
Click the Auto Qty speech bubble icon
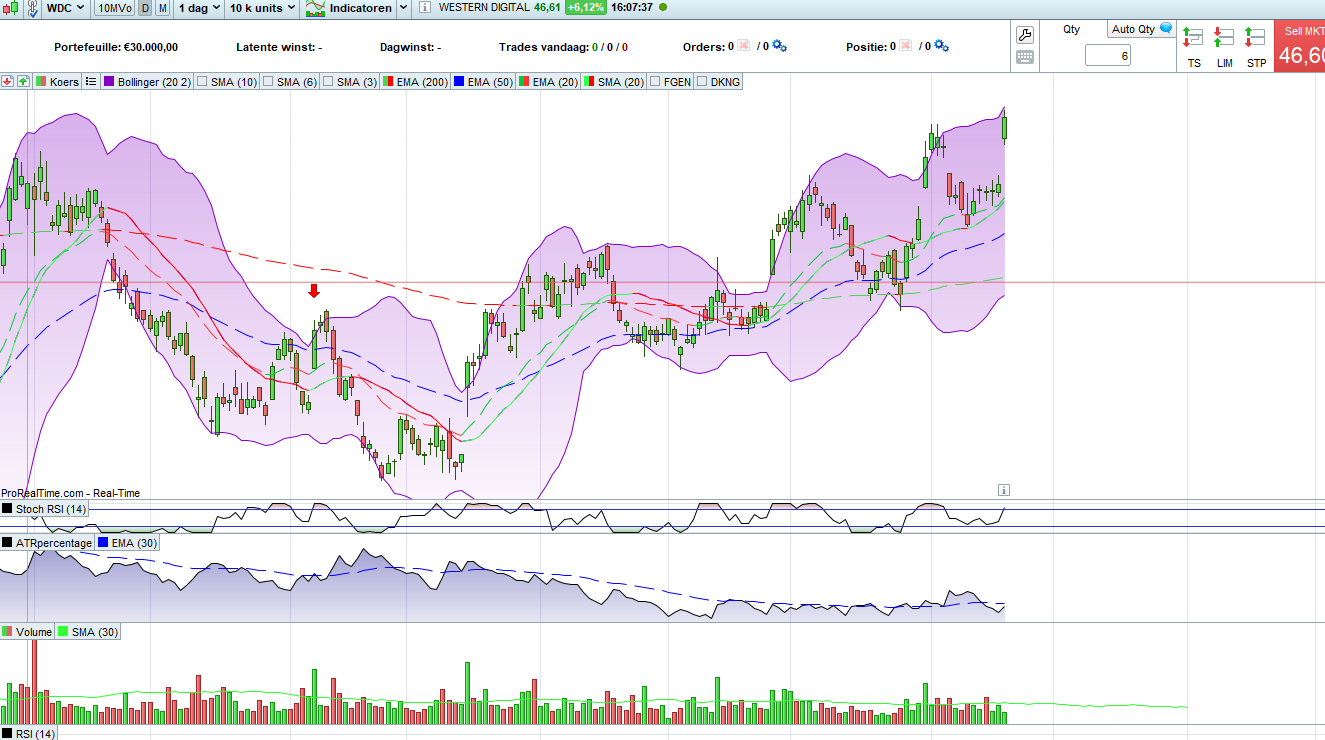[1166, 29]
